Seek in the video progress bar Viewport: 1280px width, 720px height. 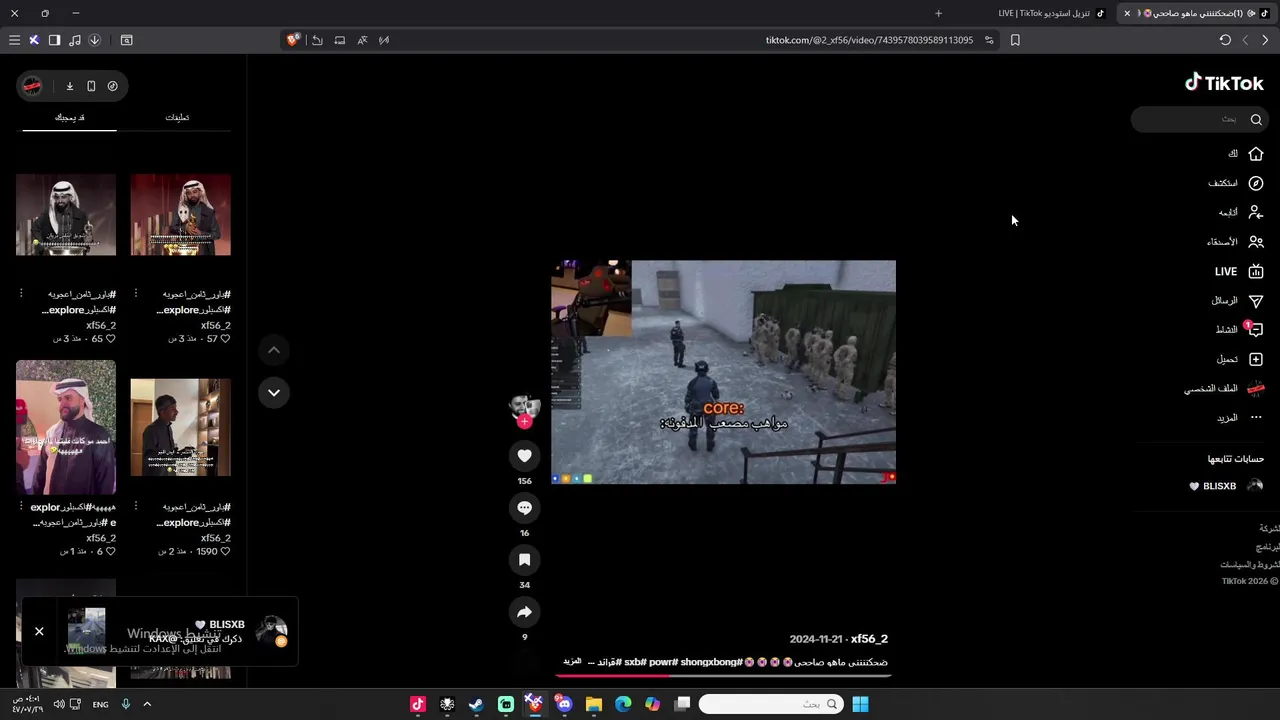723,674
